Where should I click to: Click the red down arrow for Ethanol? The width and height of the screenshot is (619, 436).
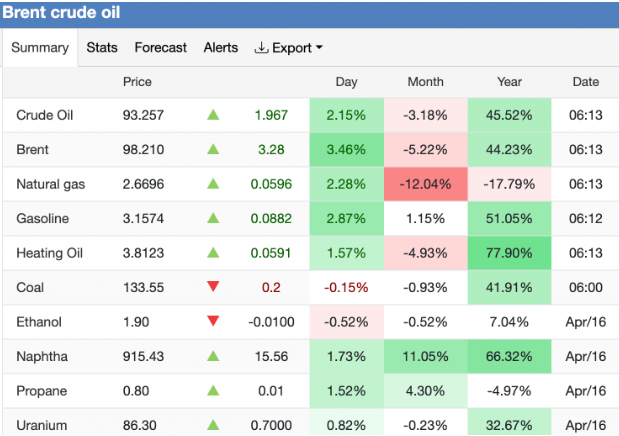coord(212,322)
